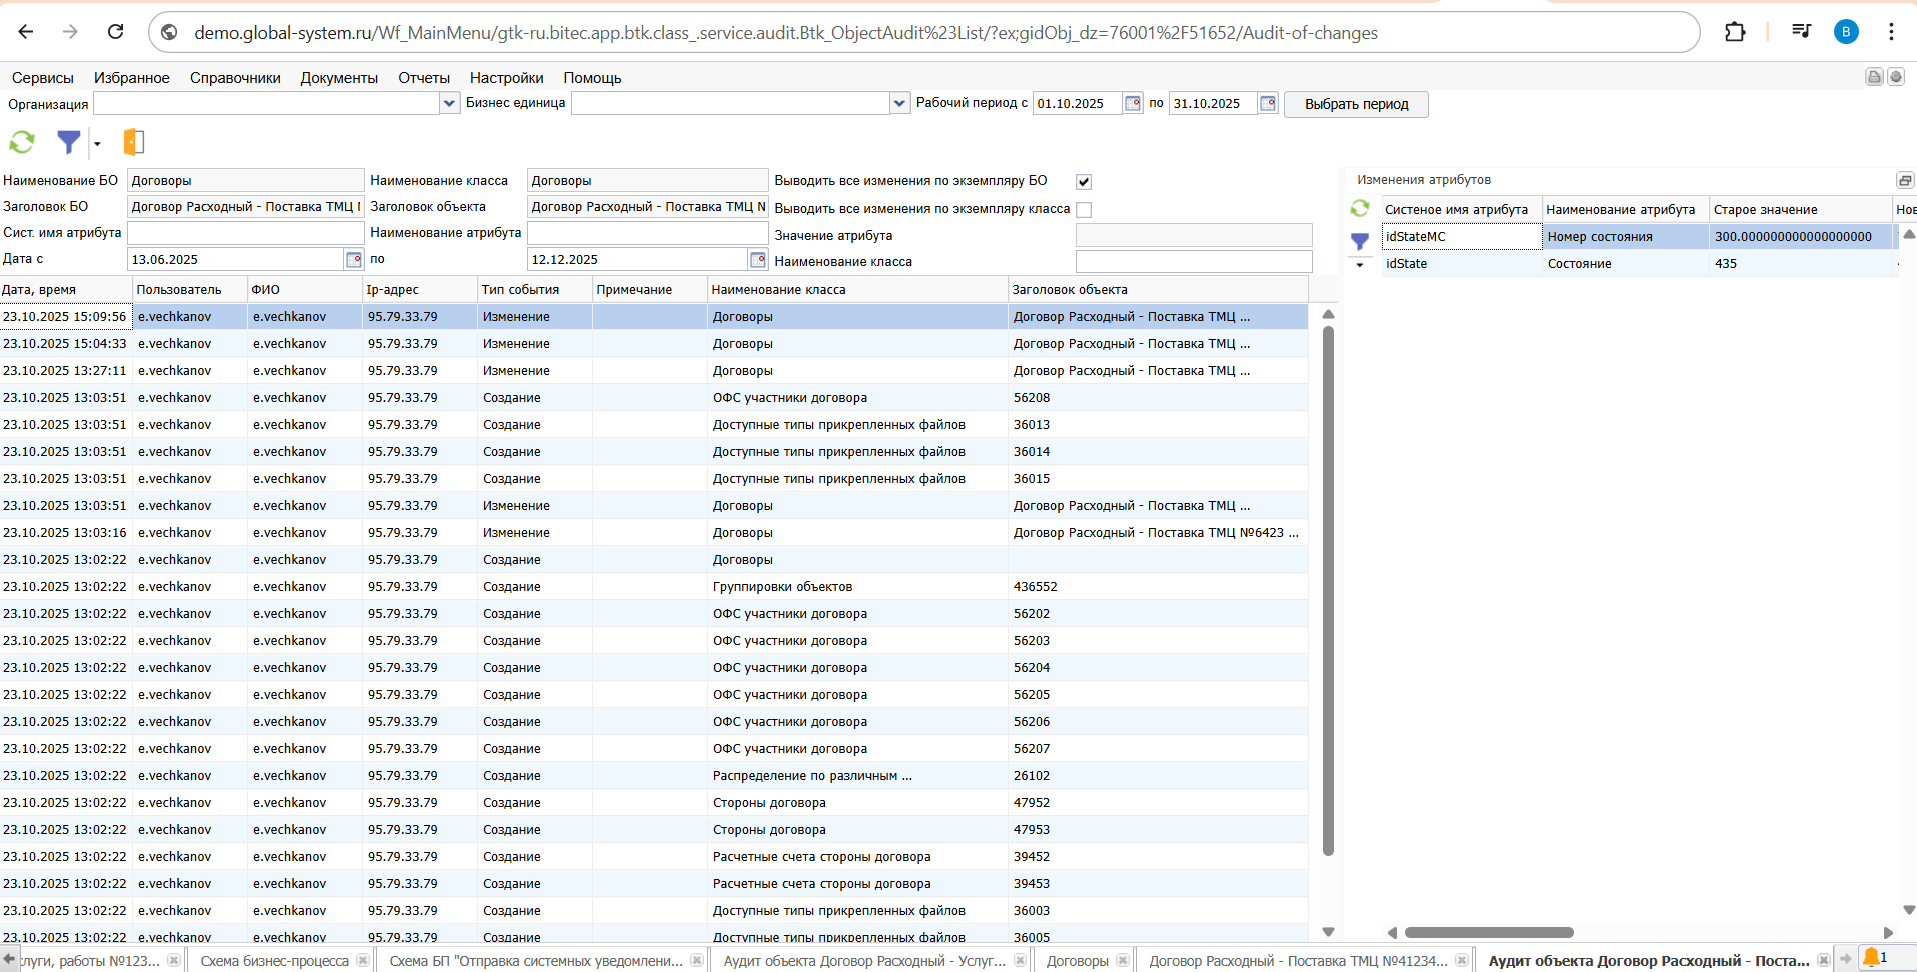
Task: Switch to the Договоры tab
Action: click(x=1077, y=961)
